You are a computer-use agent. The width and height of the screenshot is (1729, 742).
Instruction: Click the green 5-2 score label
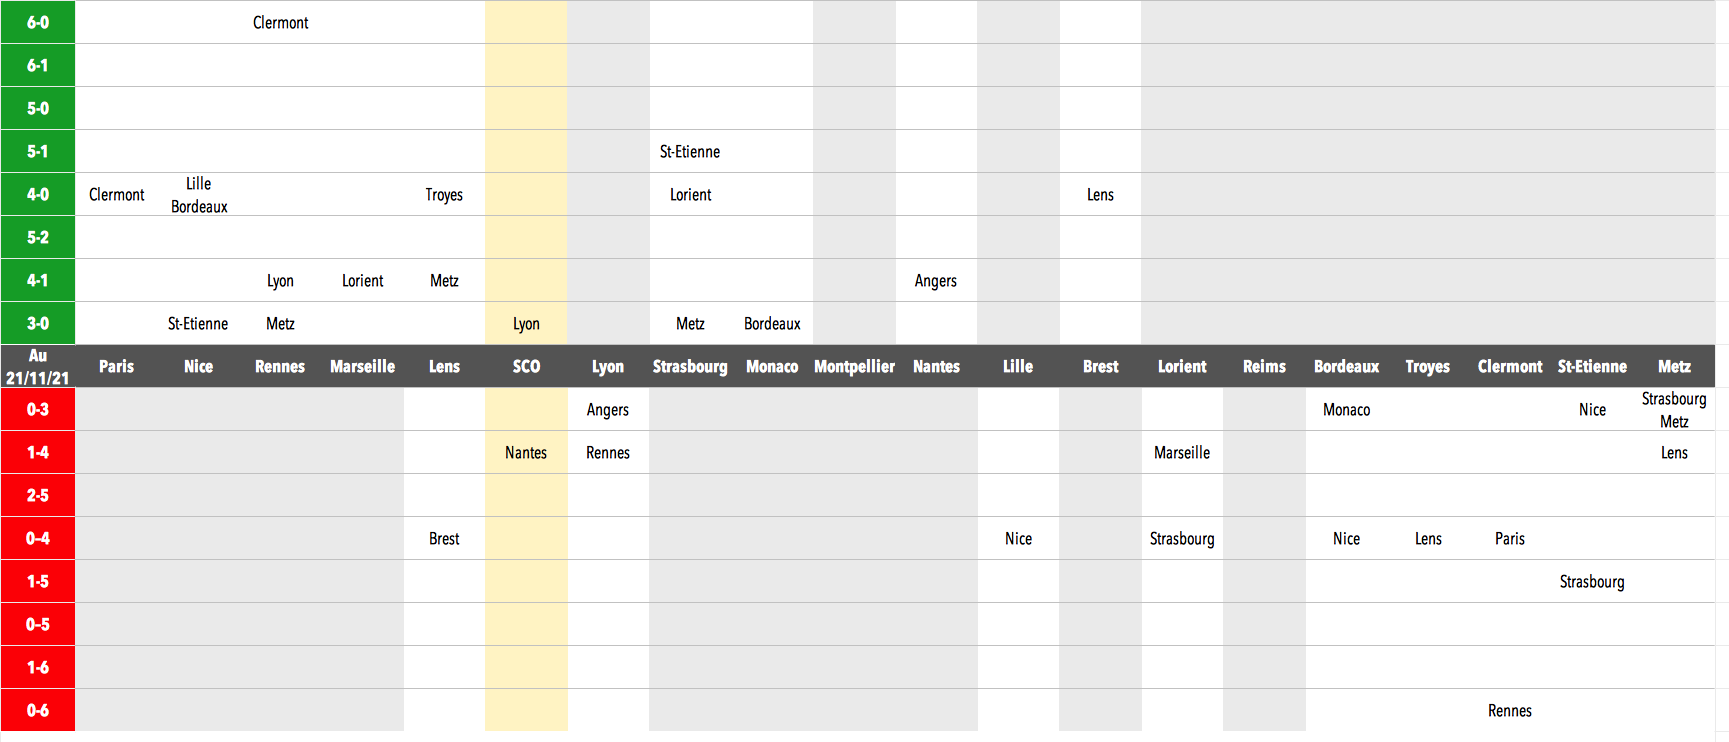[x=38, y=237]
